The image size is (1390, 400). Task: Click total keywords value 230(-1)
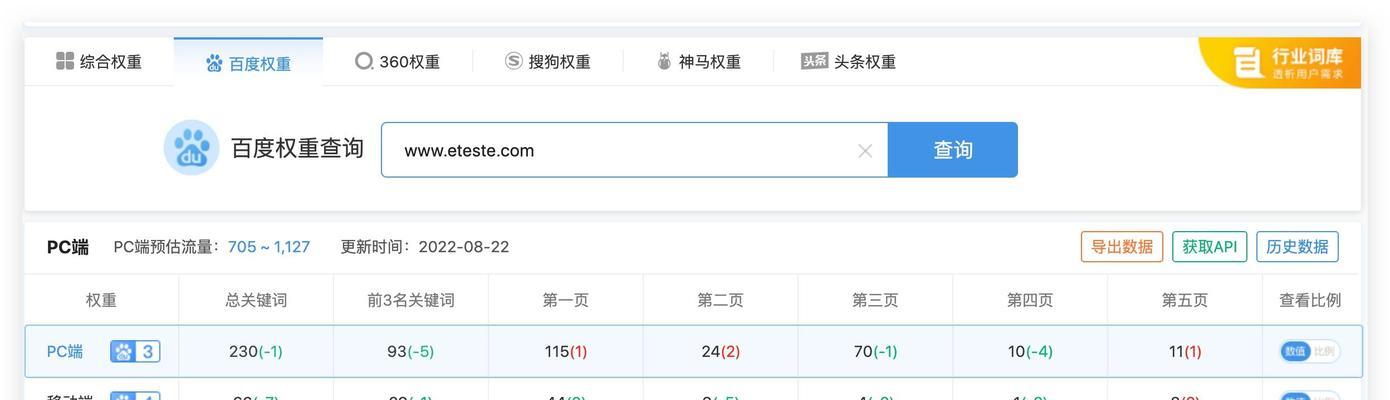pyautogui.click(x=256, y=351)
